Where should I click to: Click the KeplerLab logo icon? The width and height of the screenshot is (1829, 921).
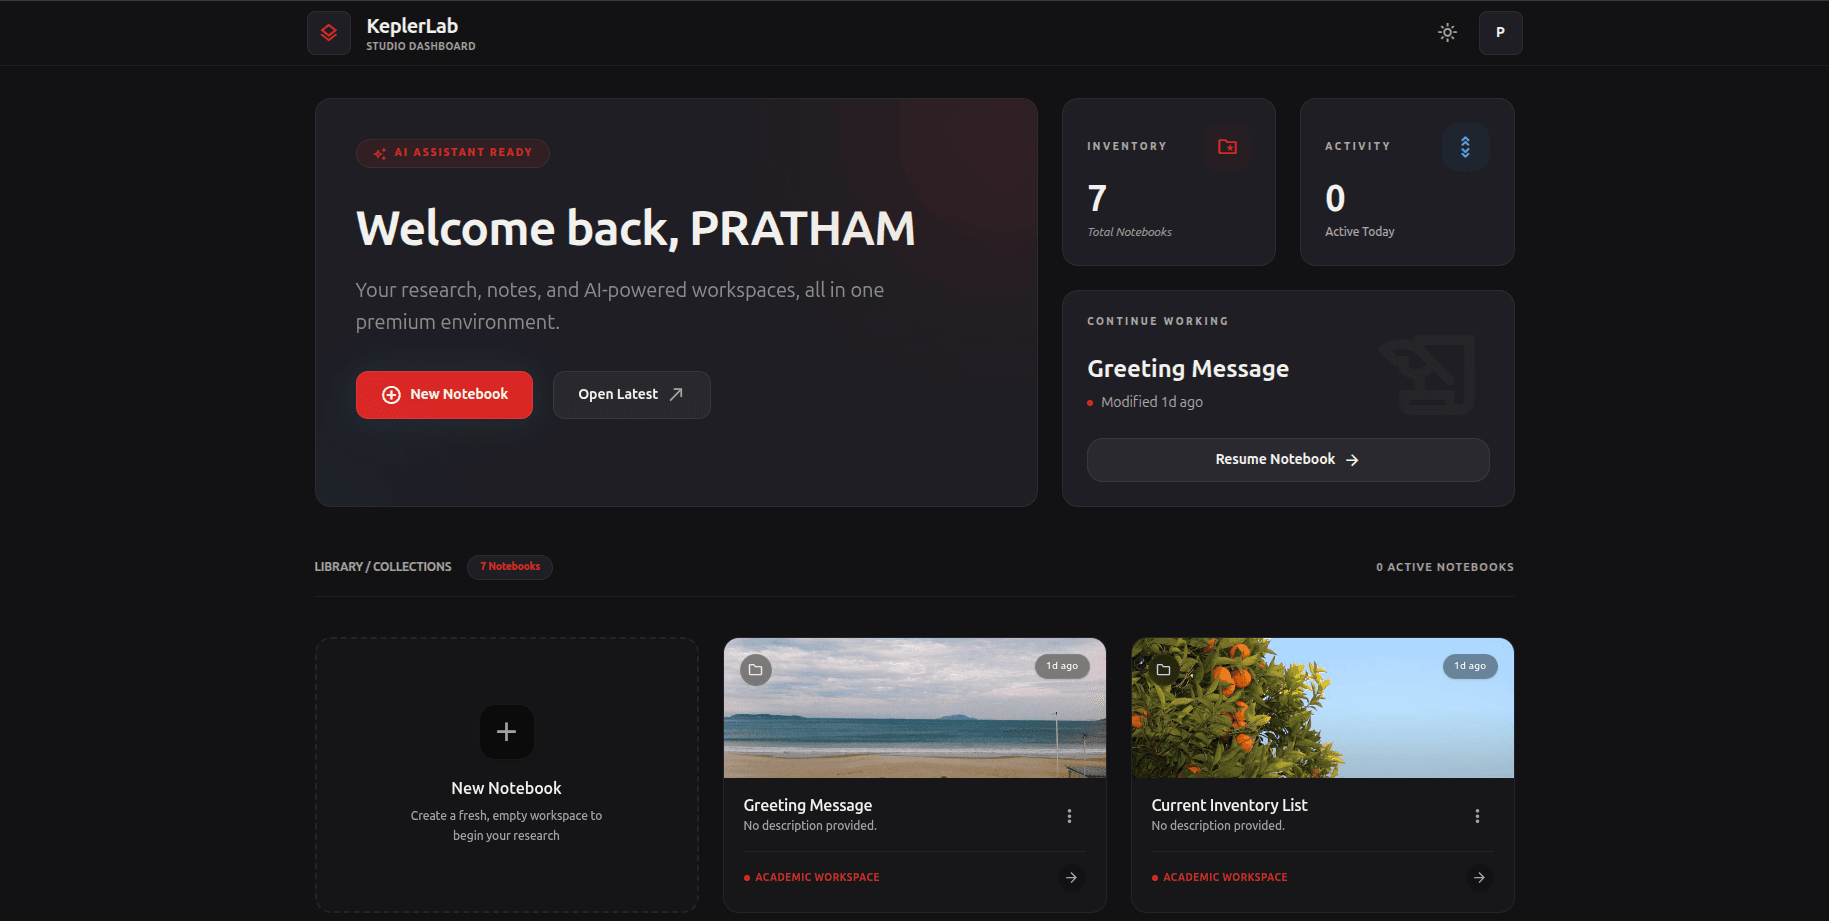329,33
